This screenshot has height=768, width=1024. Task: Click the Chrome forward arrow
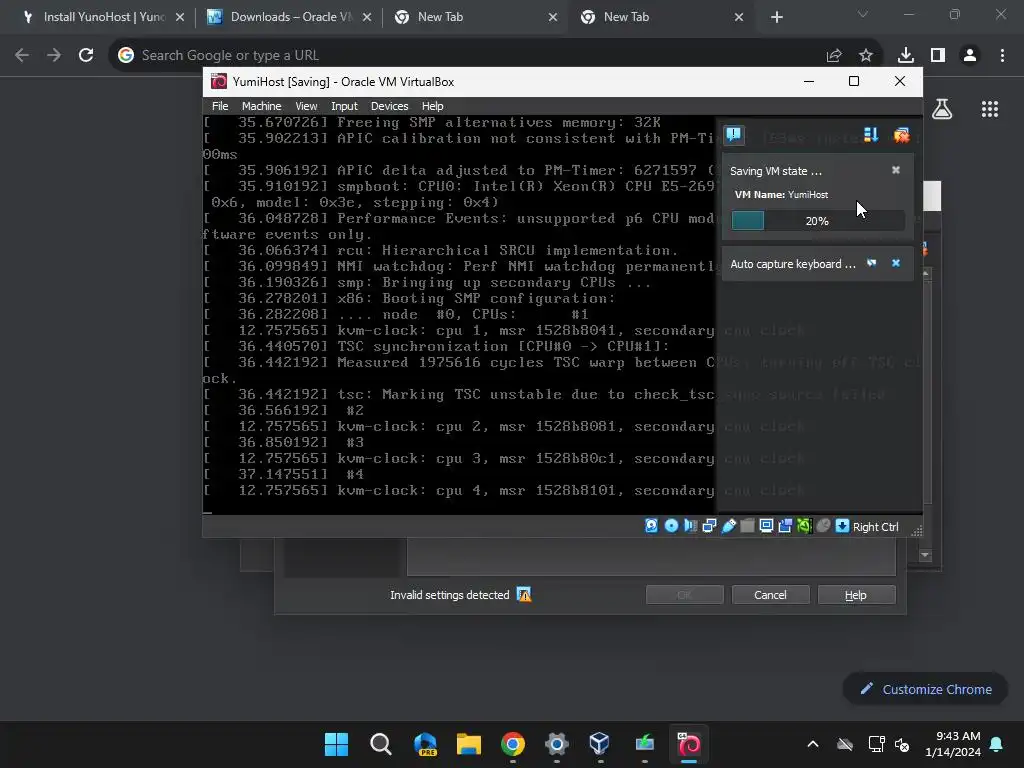pyautogui.click(x=54, y=56)
